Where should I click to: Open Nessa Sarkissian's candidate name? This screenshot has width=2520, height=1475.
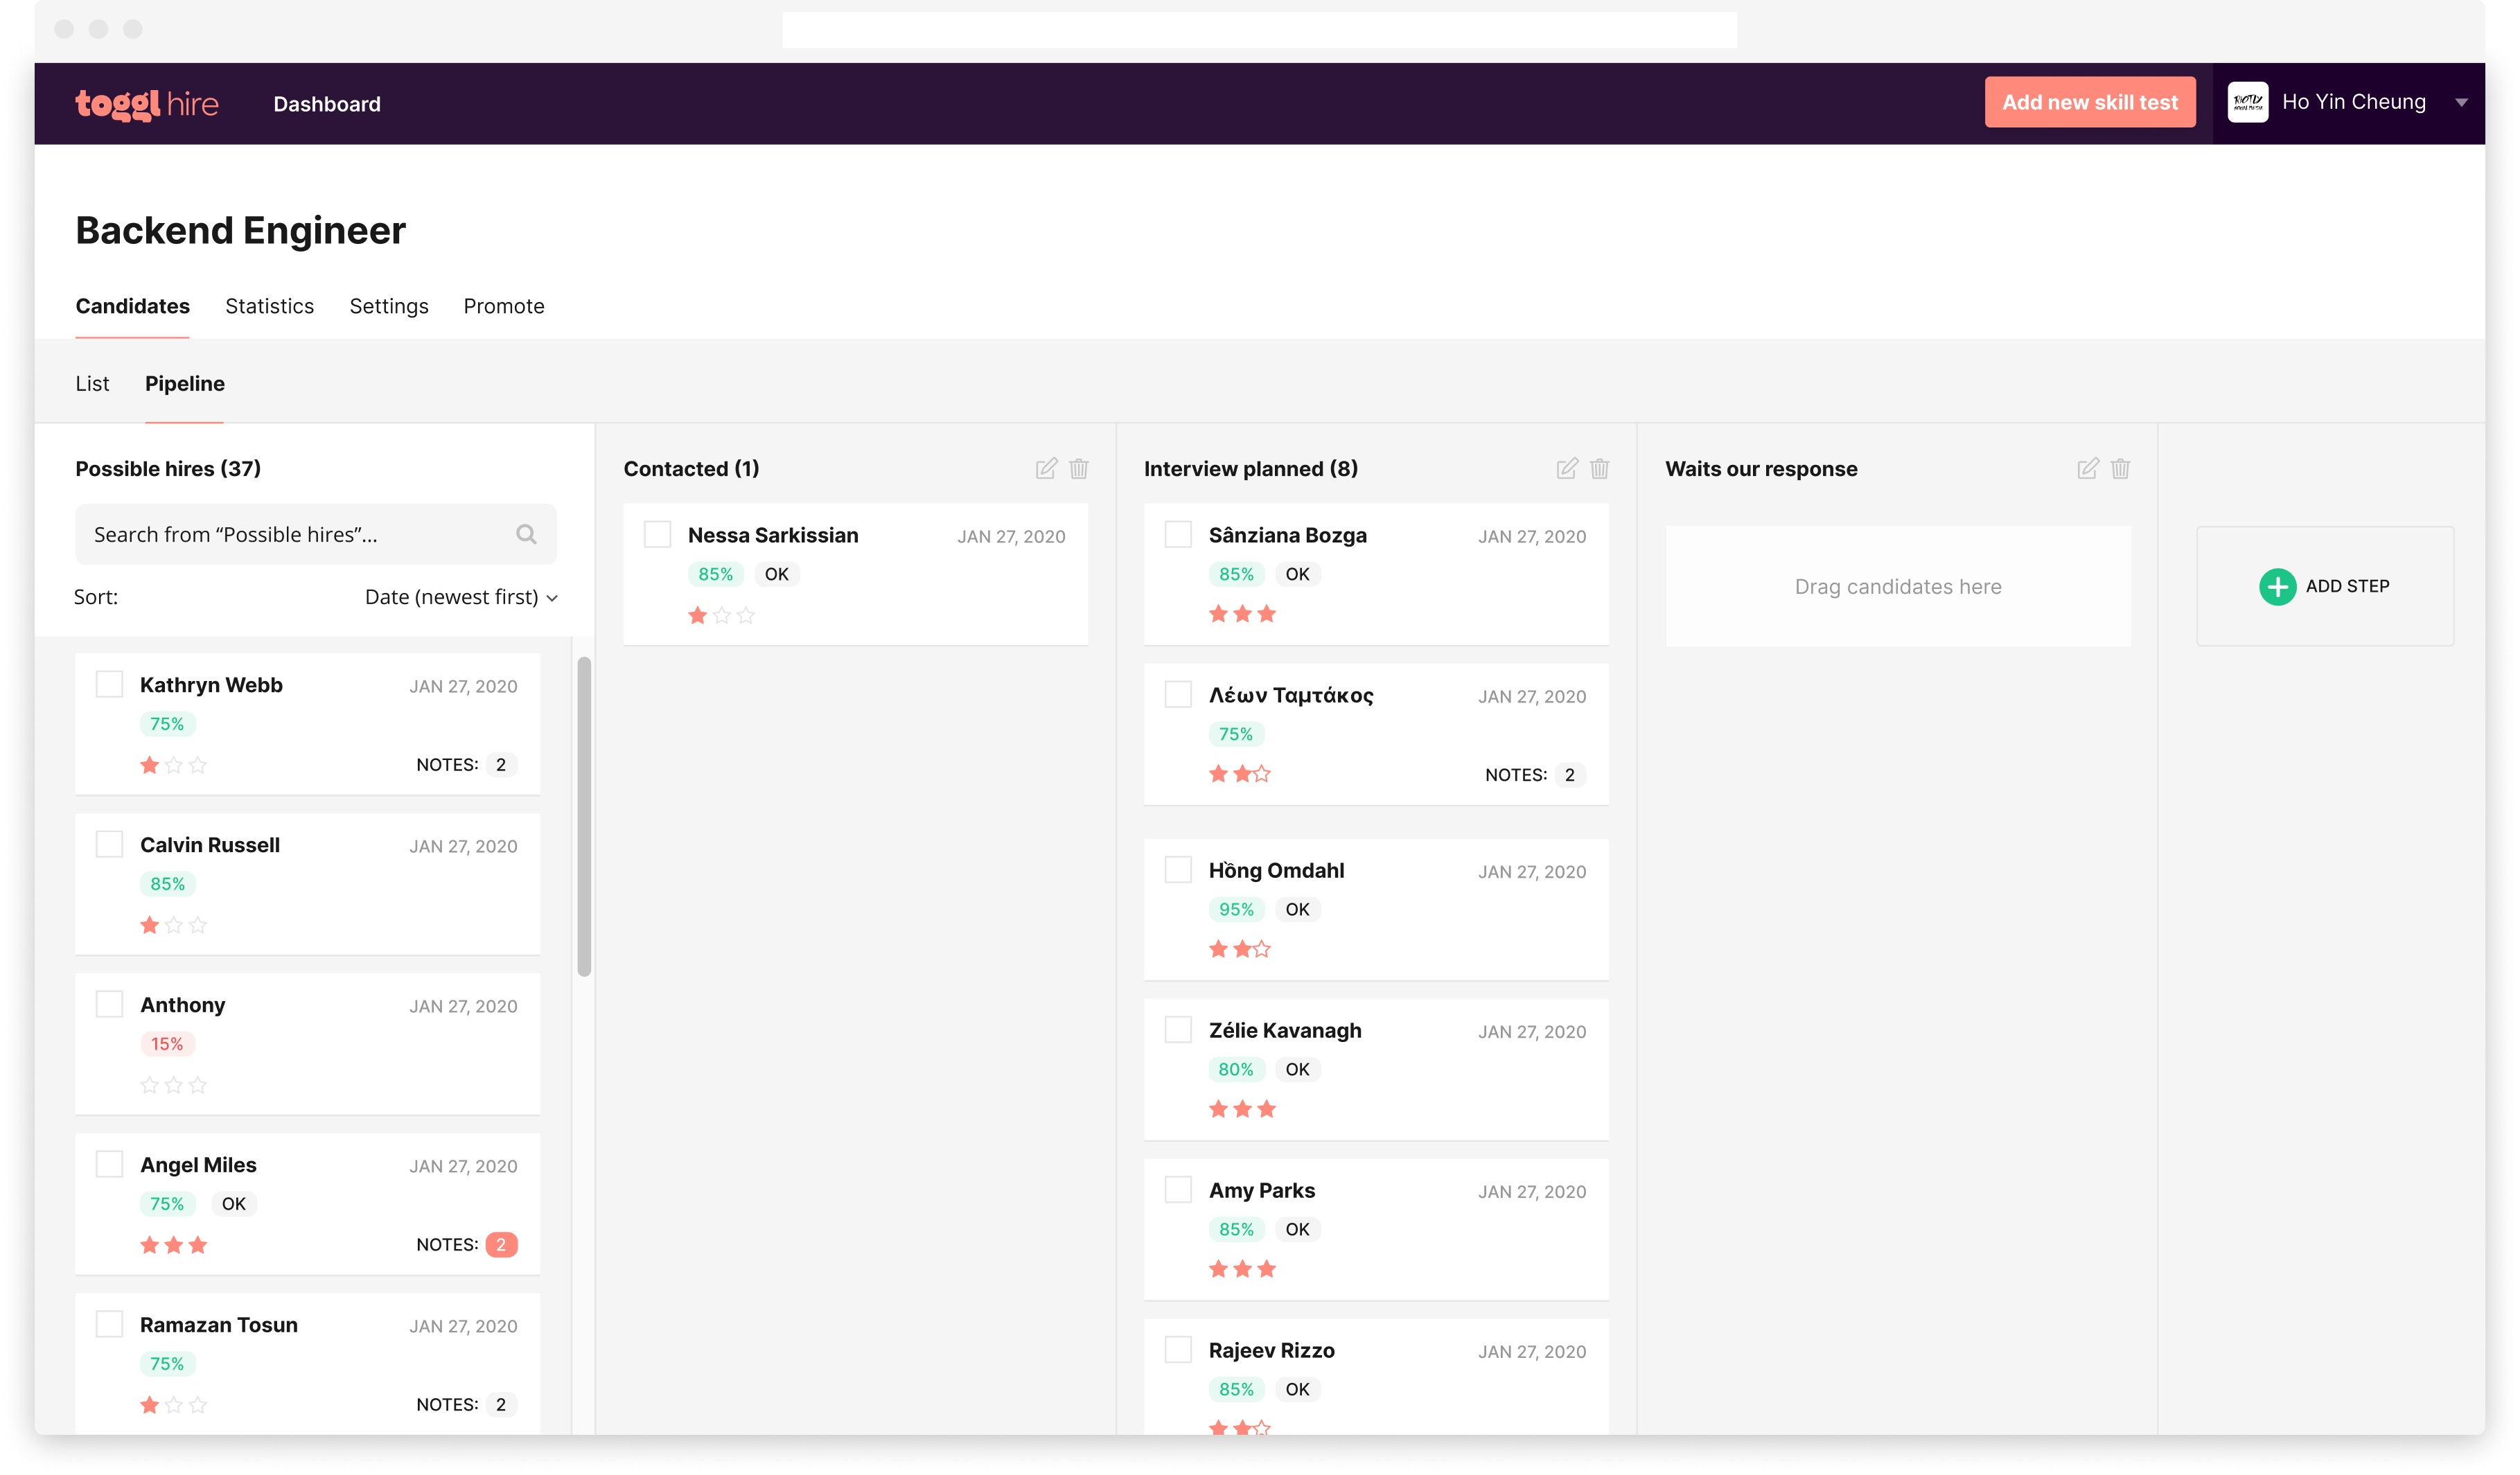(773, 535)
